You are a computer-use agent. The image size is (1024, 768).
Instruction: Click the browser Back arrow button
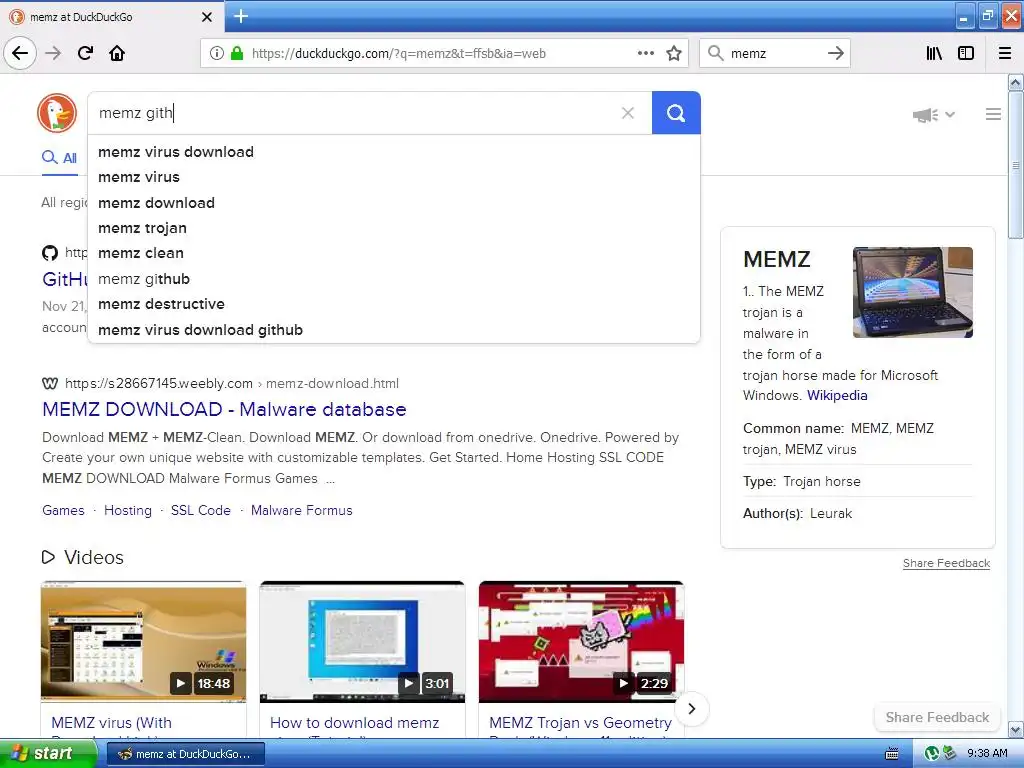pos(20,53)
